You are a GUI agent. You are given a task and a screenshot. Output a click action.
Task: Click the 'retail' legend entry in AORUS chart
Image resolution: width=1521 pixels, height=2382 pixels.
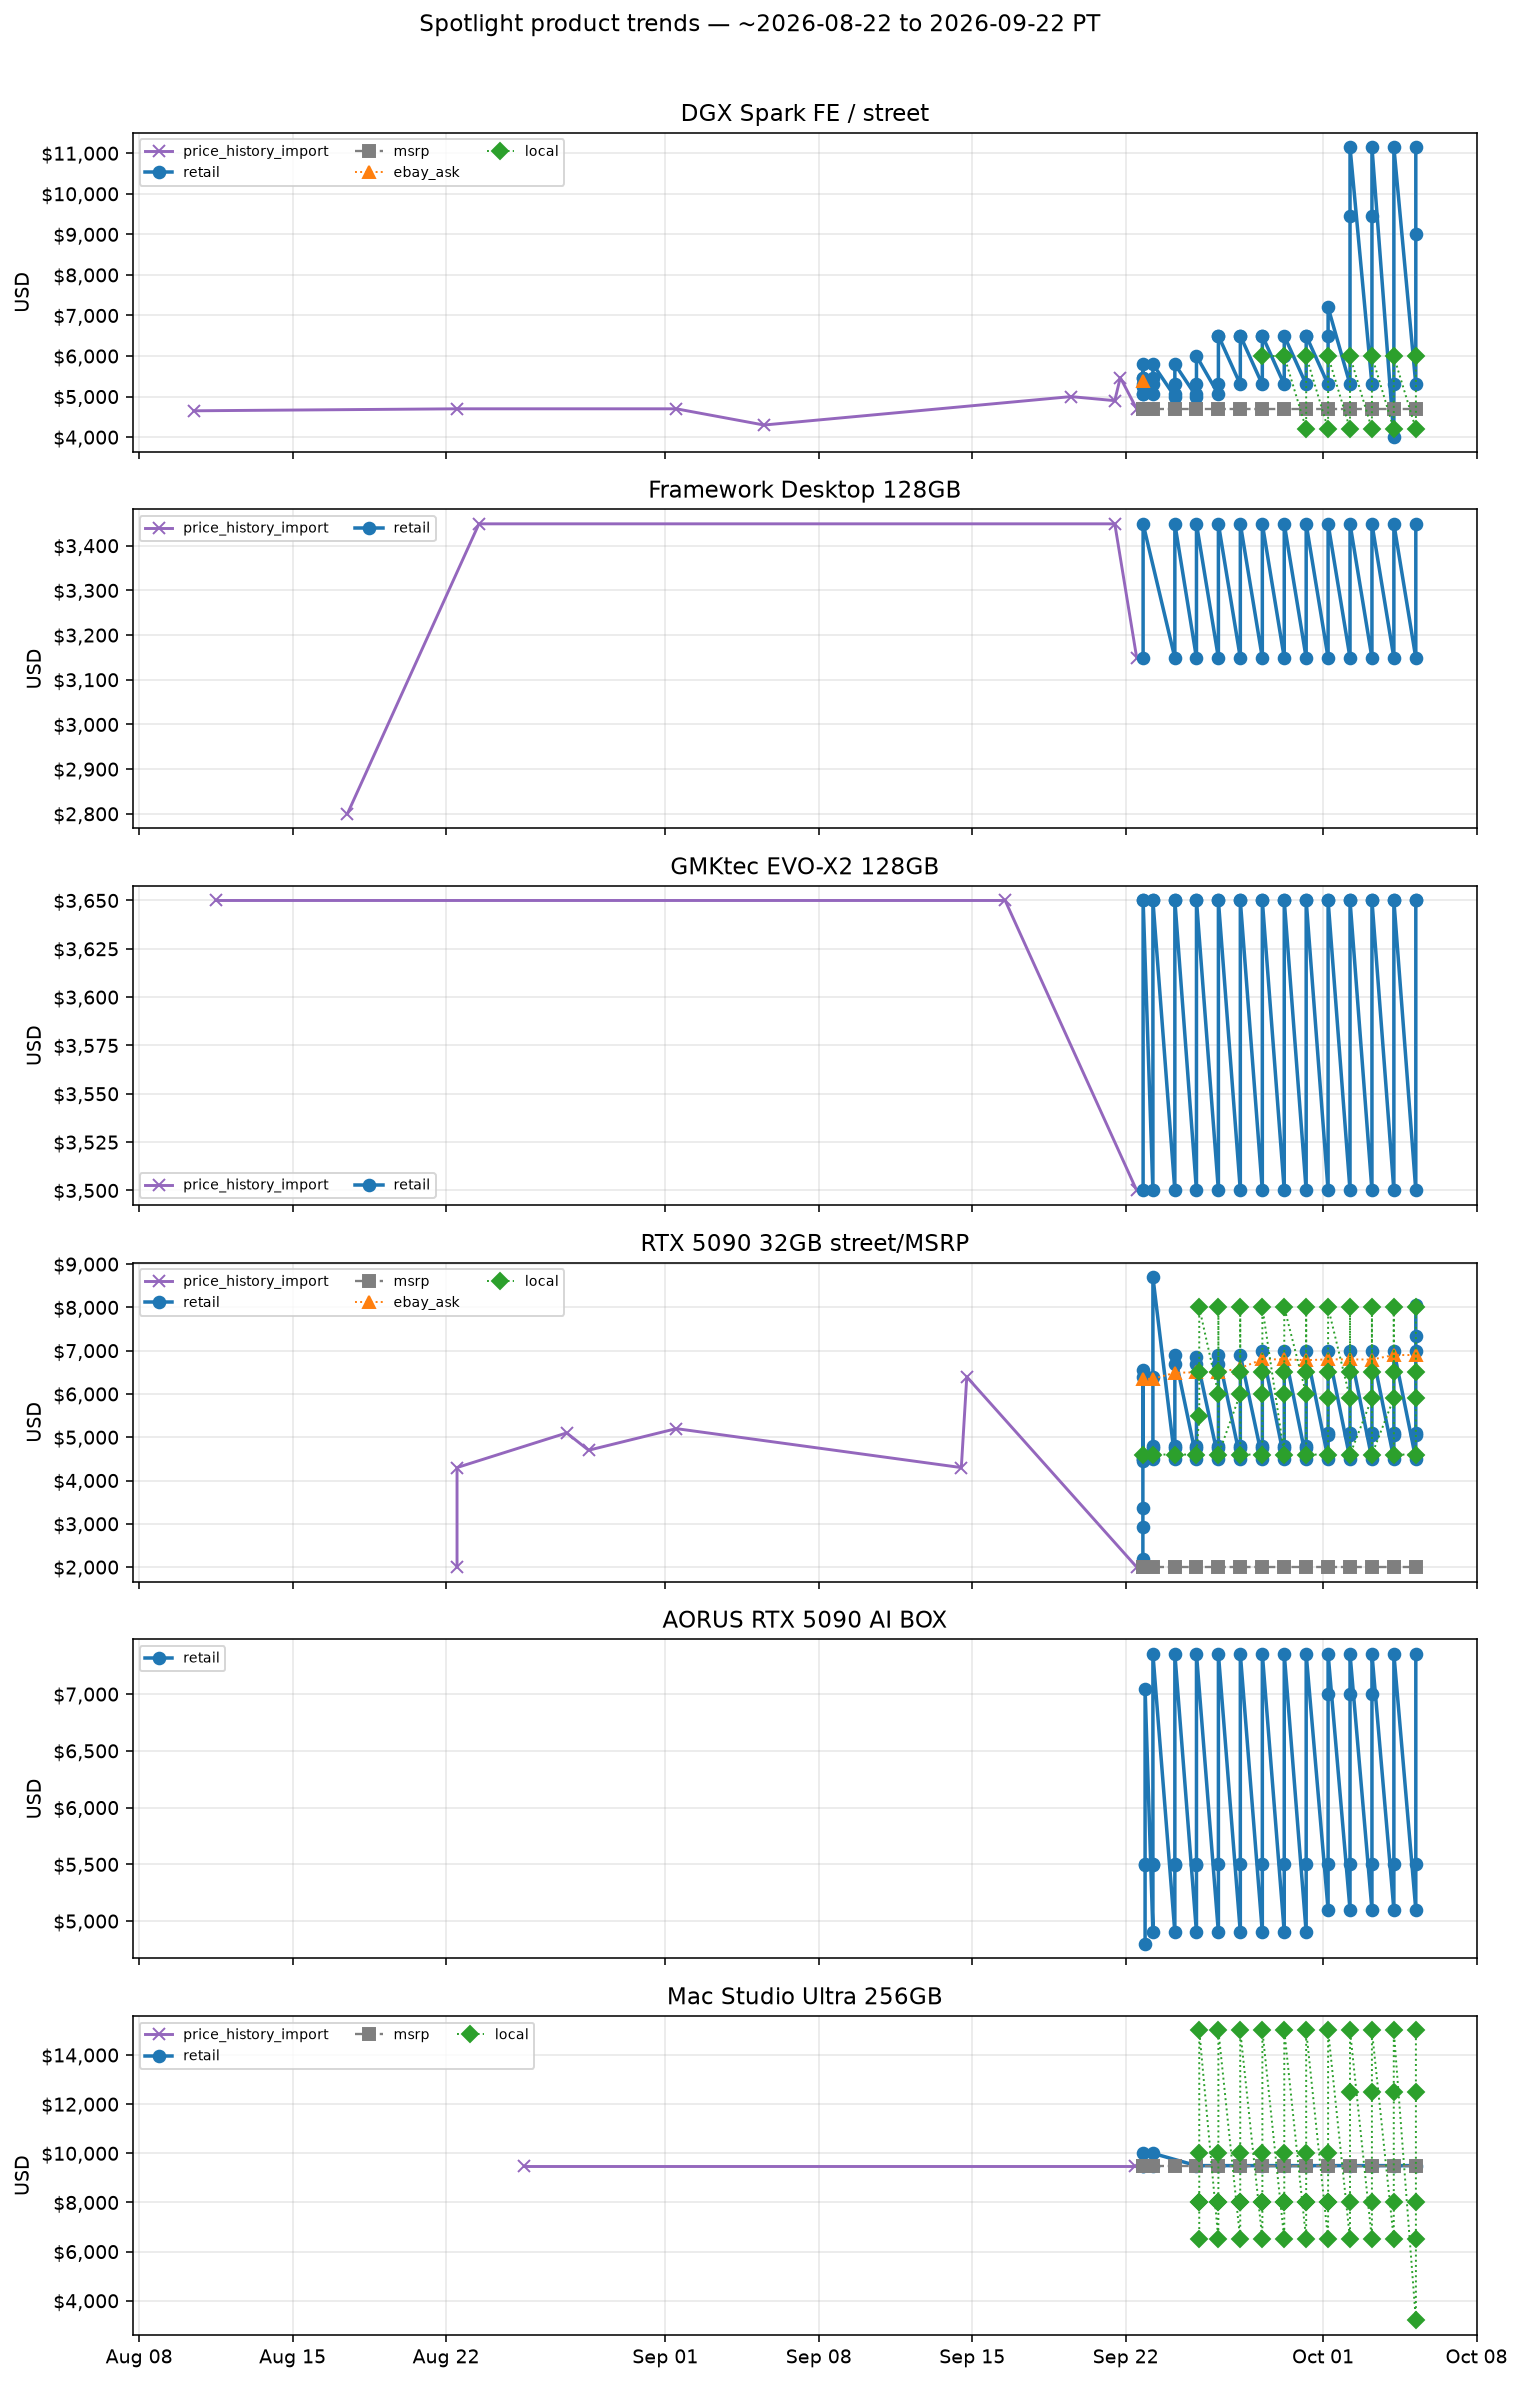pyautogui.click(x=182, y=1658)
